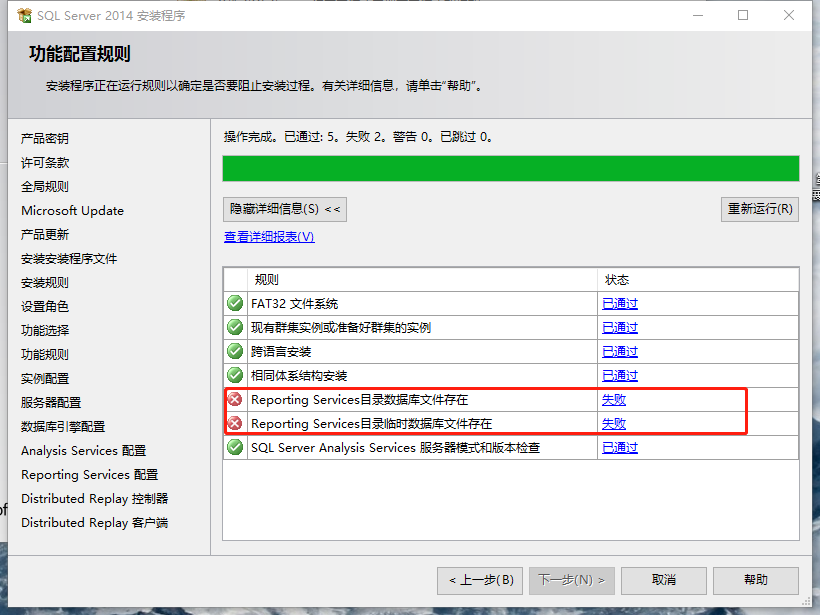Click rule text 现有群集实例或准备好群集的实例
The image size is (820, 615).
(341, 328)
